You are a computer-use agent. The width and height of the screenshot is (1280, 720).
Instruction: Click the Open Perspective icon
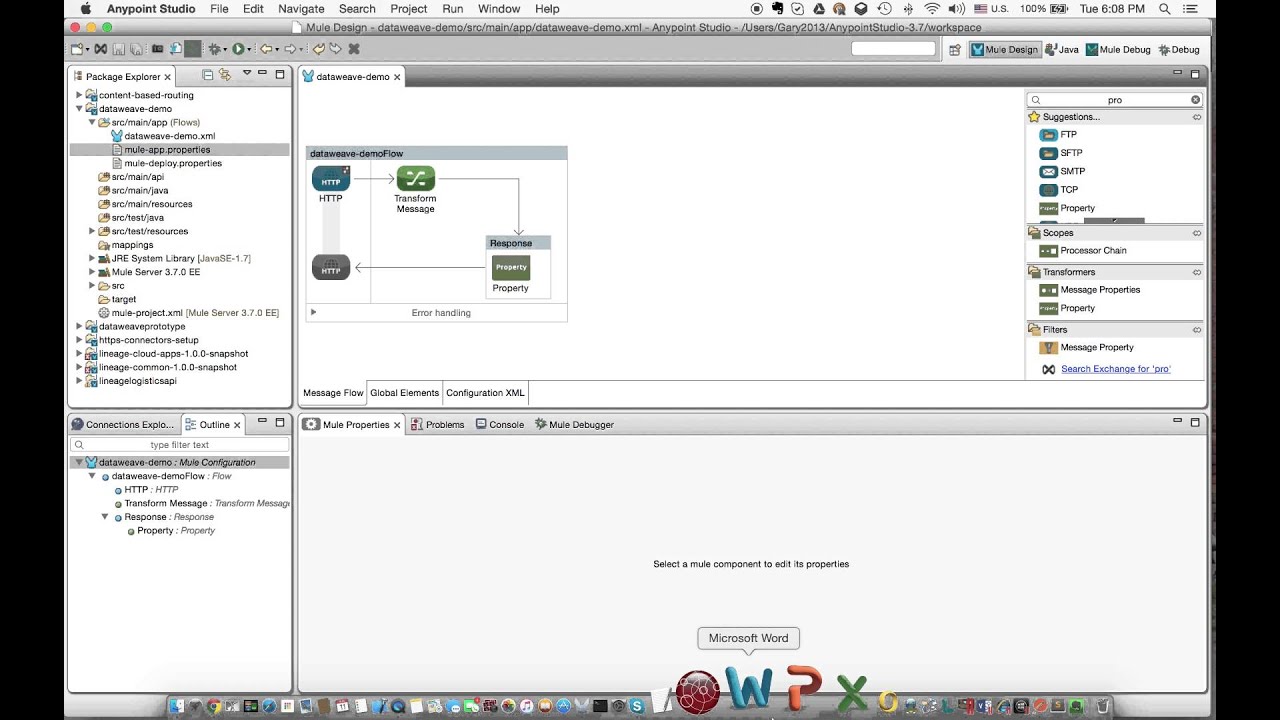click(954, 49)
